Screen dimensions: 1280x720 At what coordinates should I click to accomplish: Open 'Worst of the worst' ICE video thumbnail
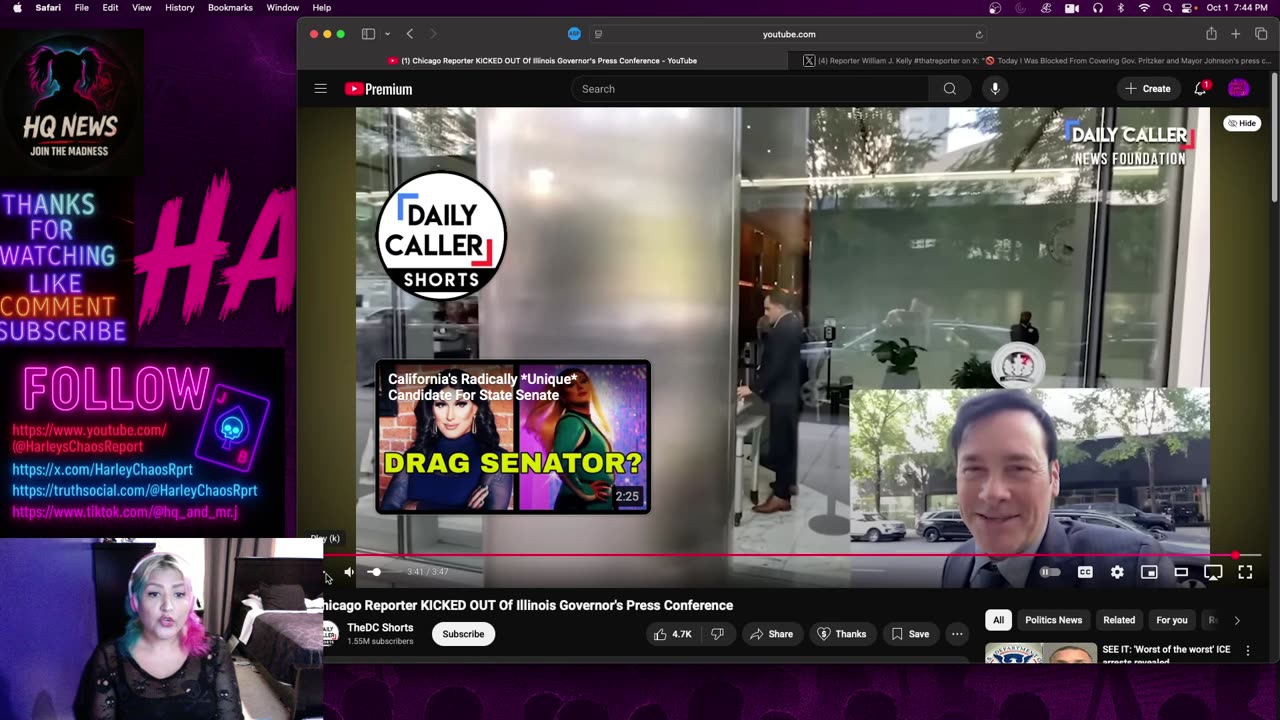coord(1040,653)
